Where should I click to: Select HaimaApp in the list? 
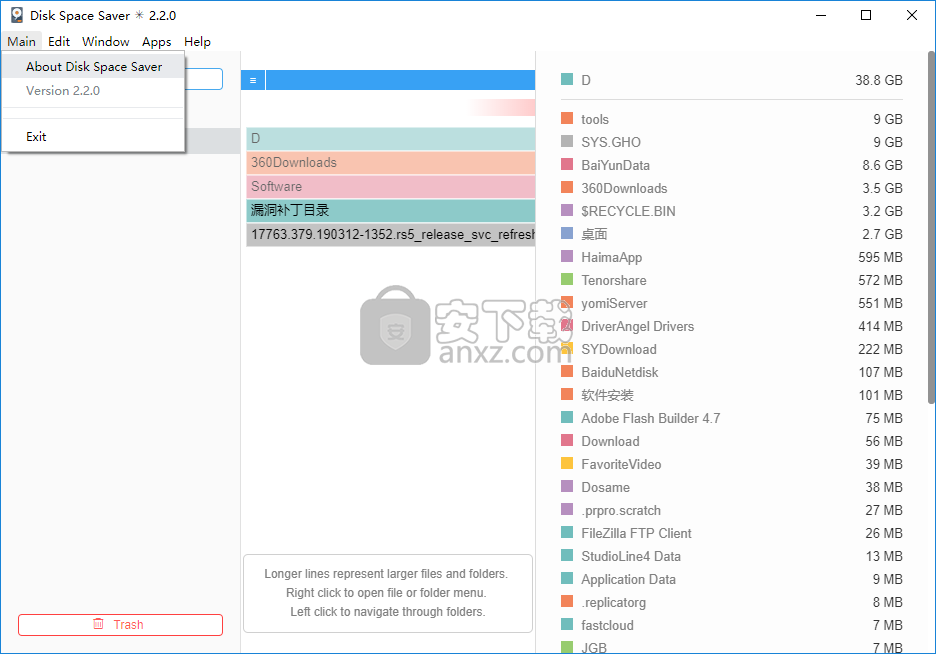click(612, 257)
